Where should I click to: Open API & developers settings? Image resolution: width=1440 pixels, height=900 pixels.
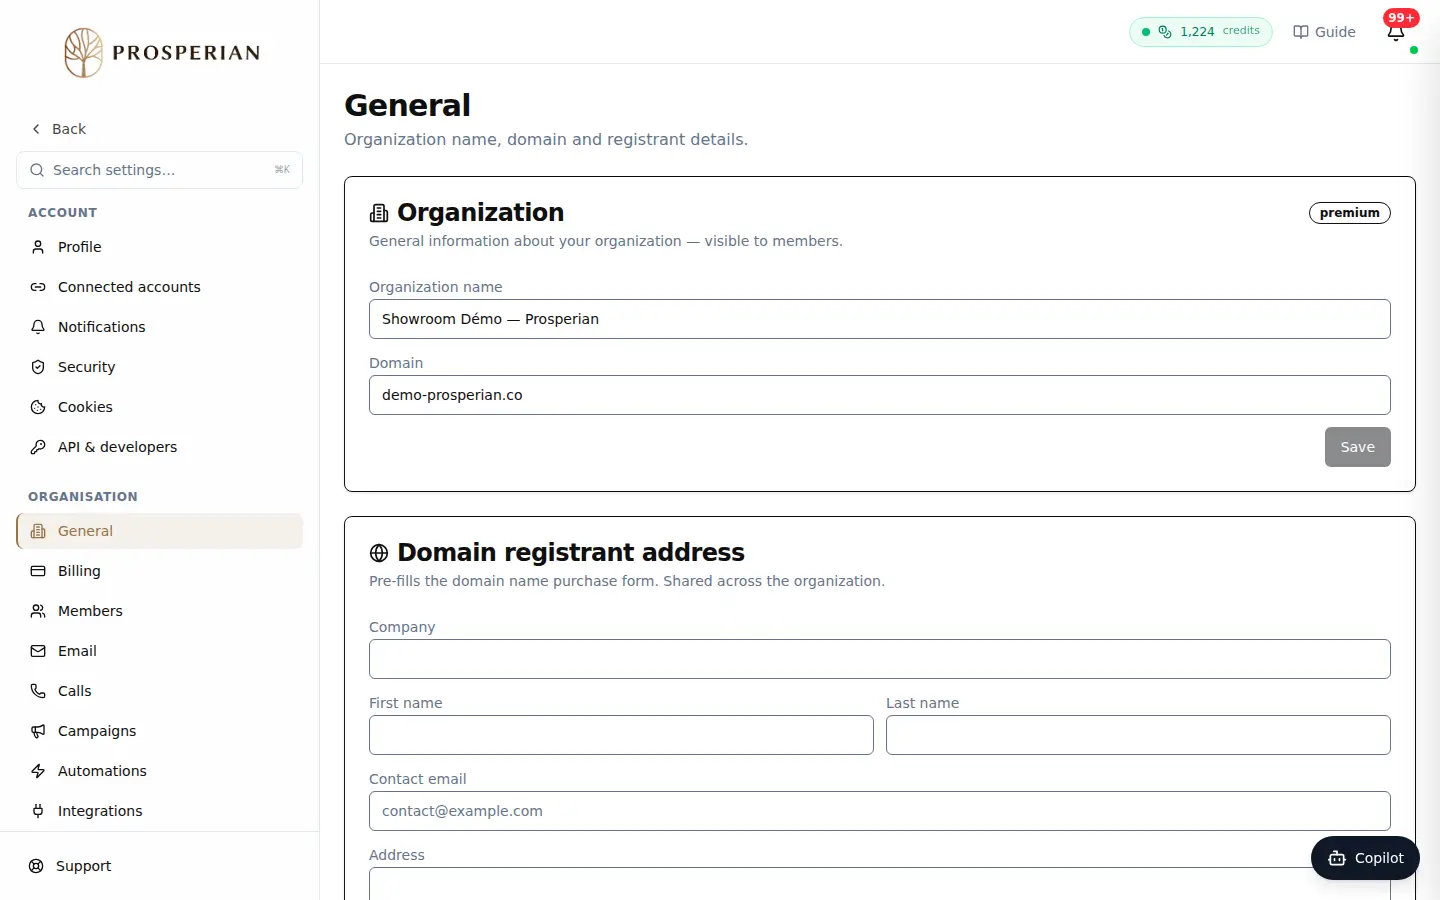pyautogui.click(x=160, y=447)
